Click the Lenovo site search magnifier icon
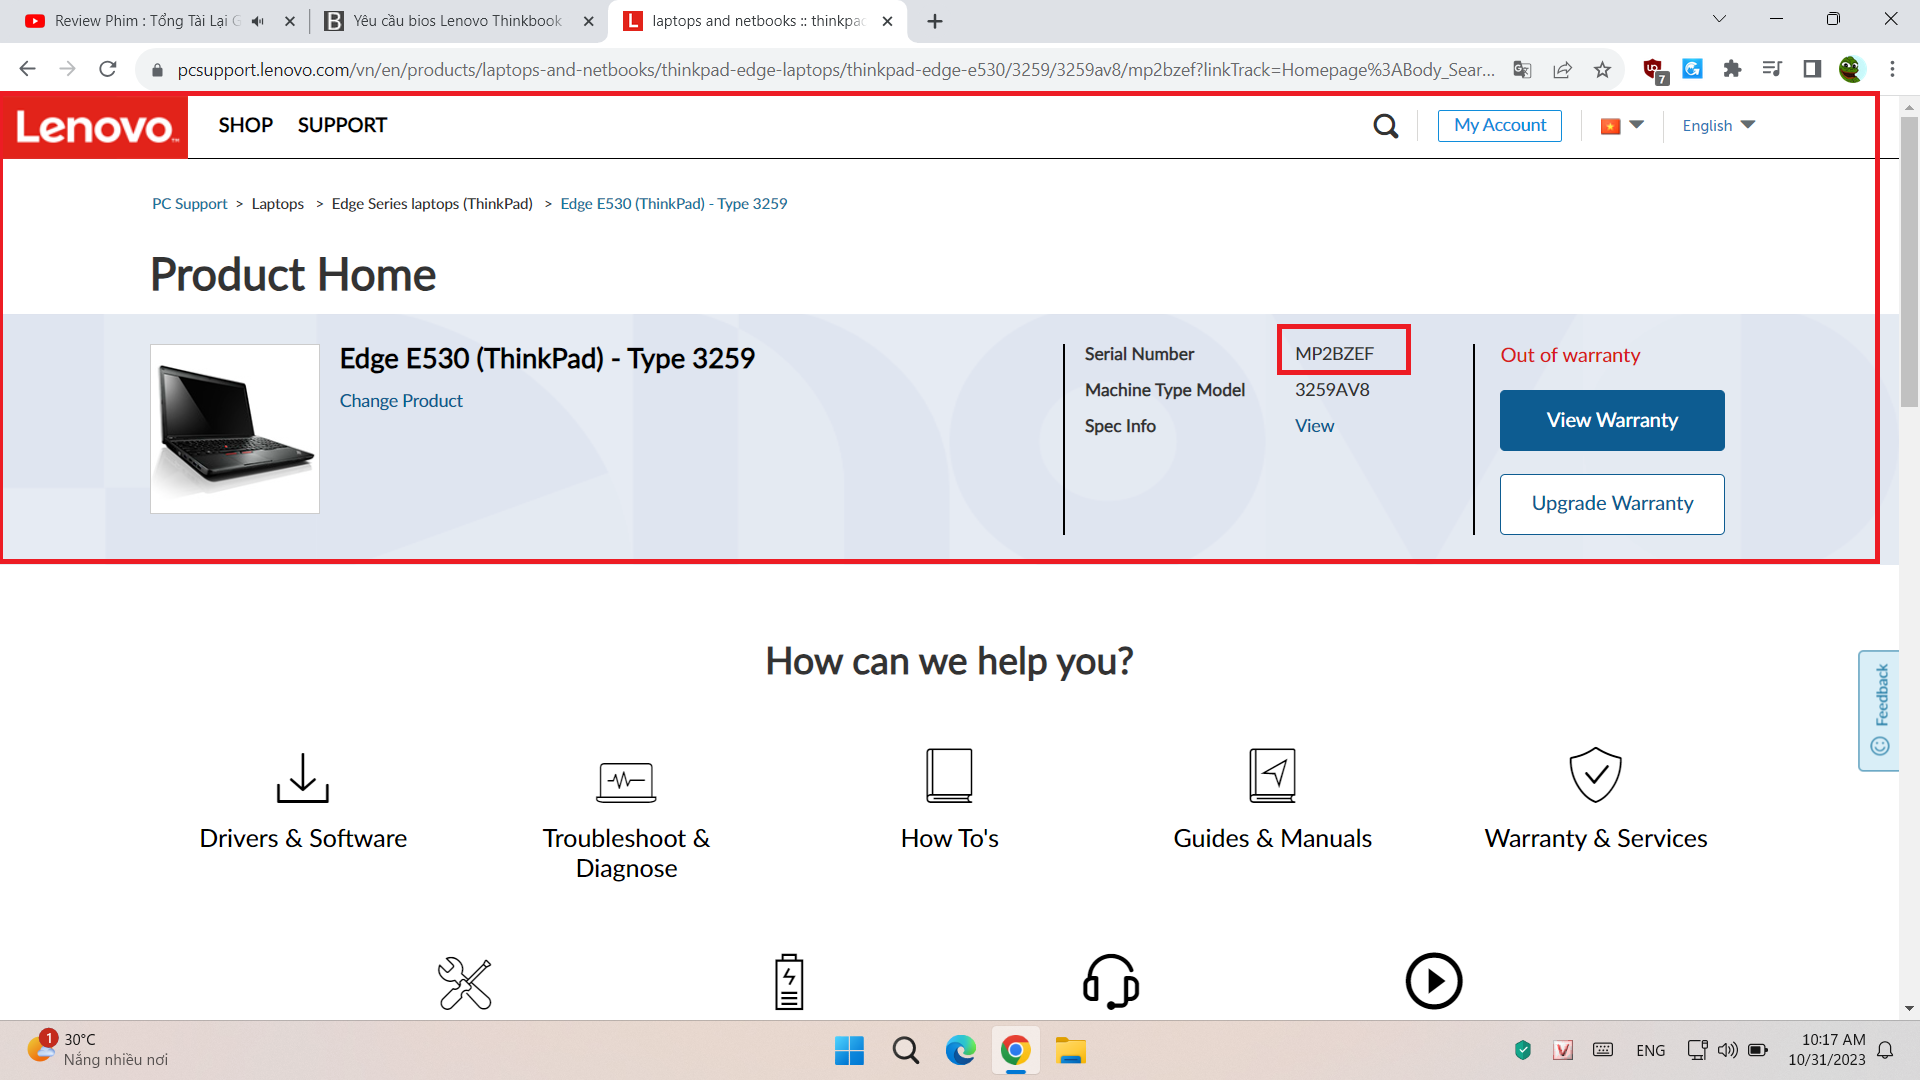 [x=1385, y=126]
